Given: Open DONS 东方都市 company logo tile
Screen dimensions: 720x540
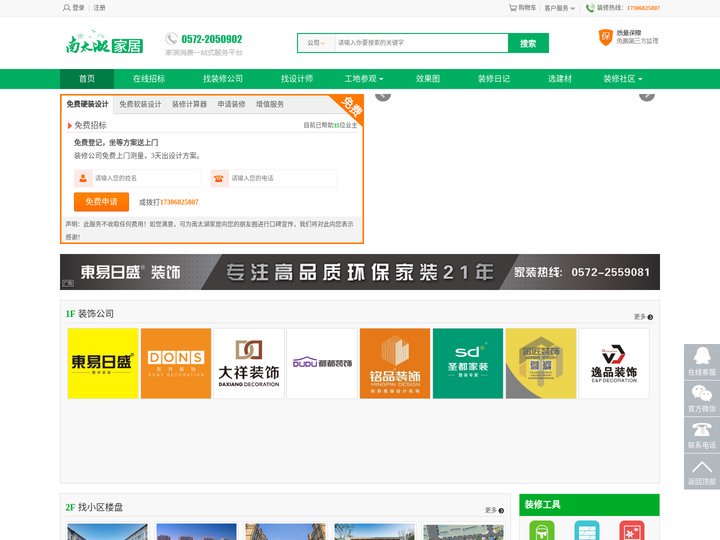Looking at the screenshot, I should coord(176,363).
